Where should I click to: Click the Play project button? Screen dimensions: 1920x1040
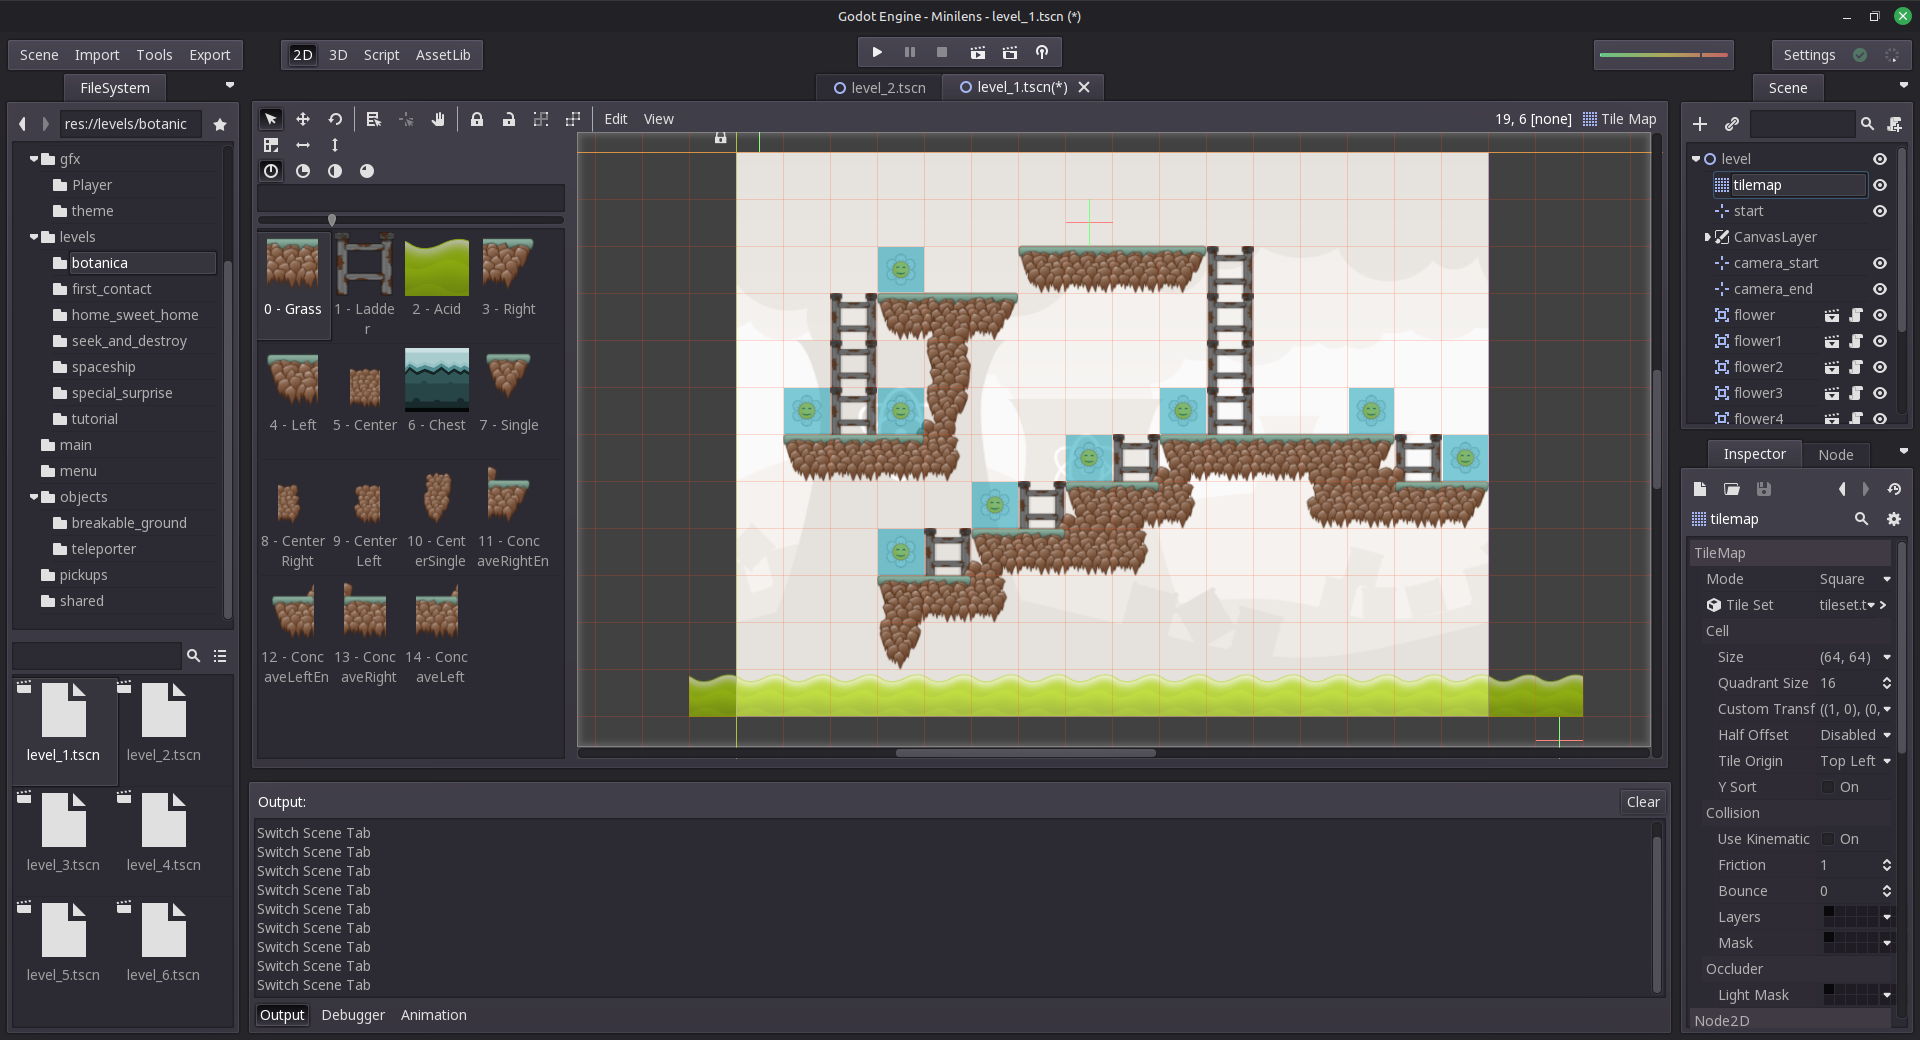[x=877, y=52]
